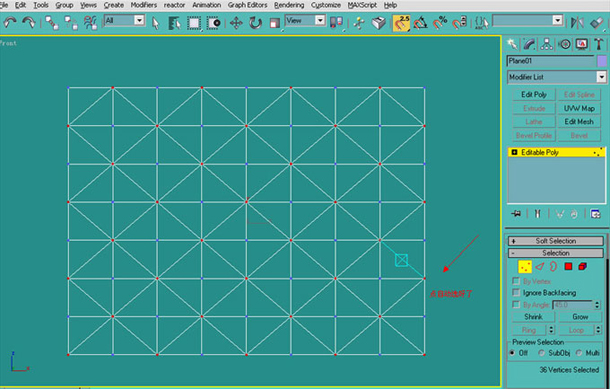Activate the Select and Link tool

coord(52,23)
